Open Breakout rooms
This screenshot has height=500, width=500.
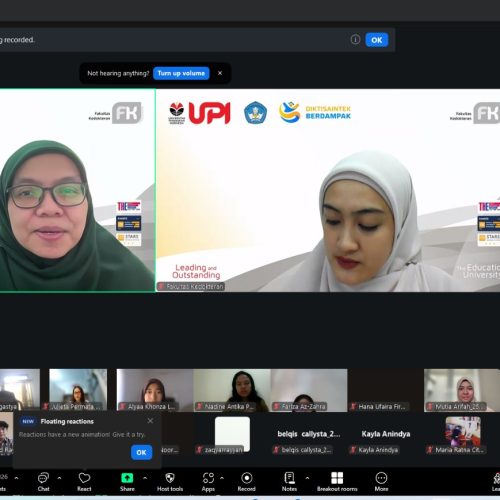click(337, 482)
